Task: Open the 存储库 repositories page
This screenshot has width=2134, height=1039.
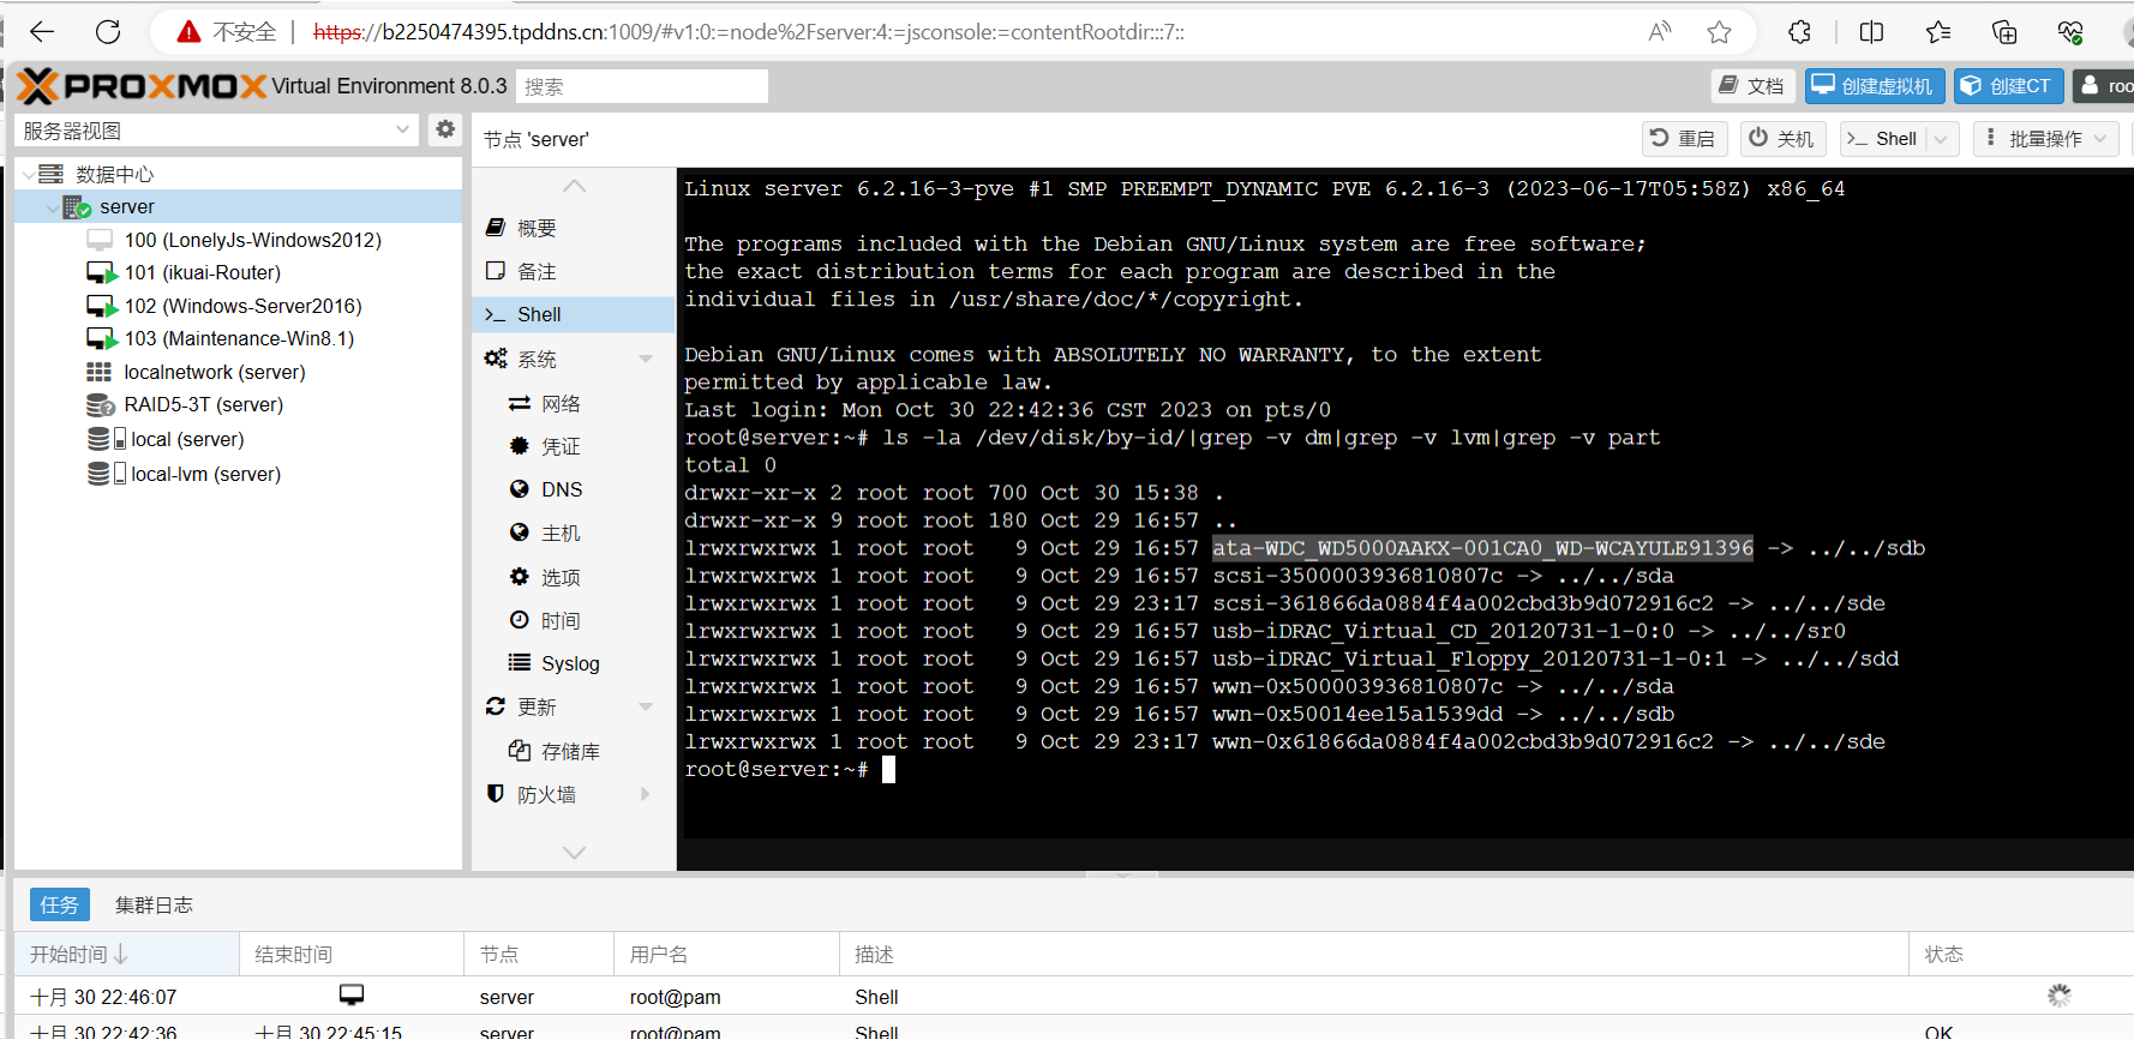Action: pos(569,752)
